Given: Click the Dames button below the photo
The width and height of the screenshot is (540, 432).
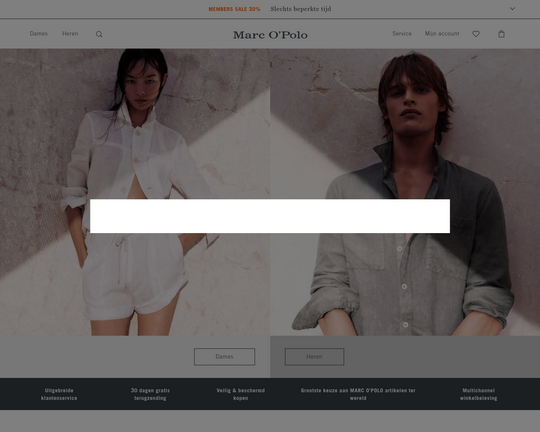Looking at the screenshot, I should (x=225, y=357).
